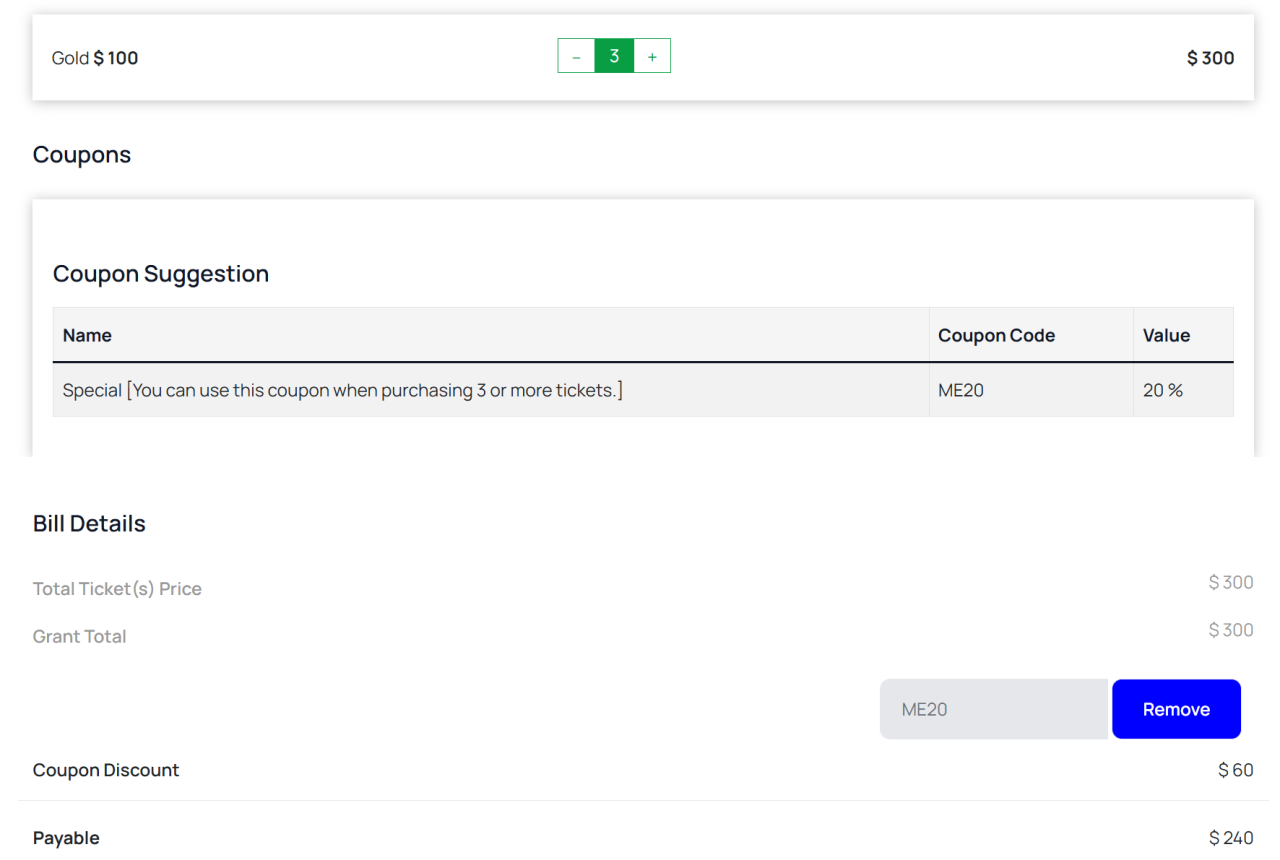This screenshot has width=1280, height=860.
Task: Click the ME20 code in coupon table
Action: [x=961, y=390]
